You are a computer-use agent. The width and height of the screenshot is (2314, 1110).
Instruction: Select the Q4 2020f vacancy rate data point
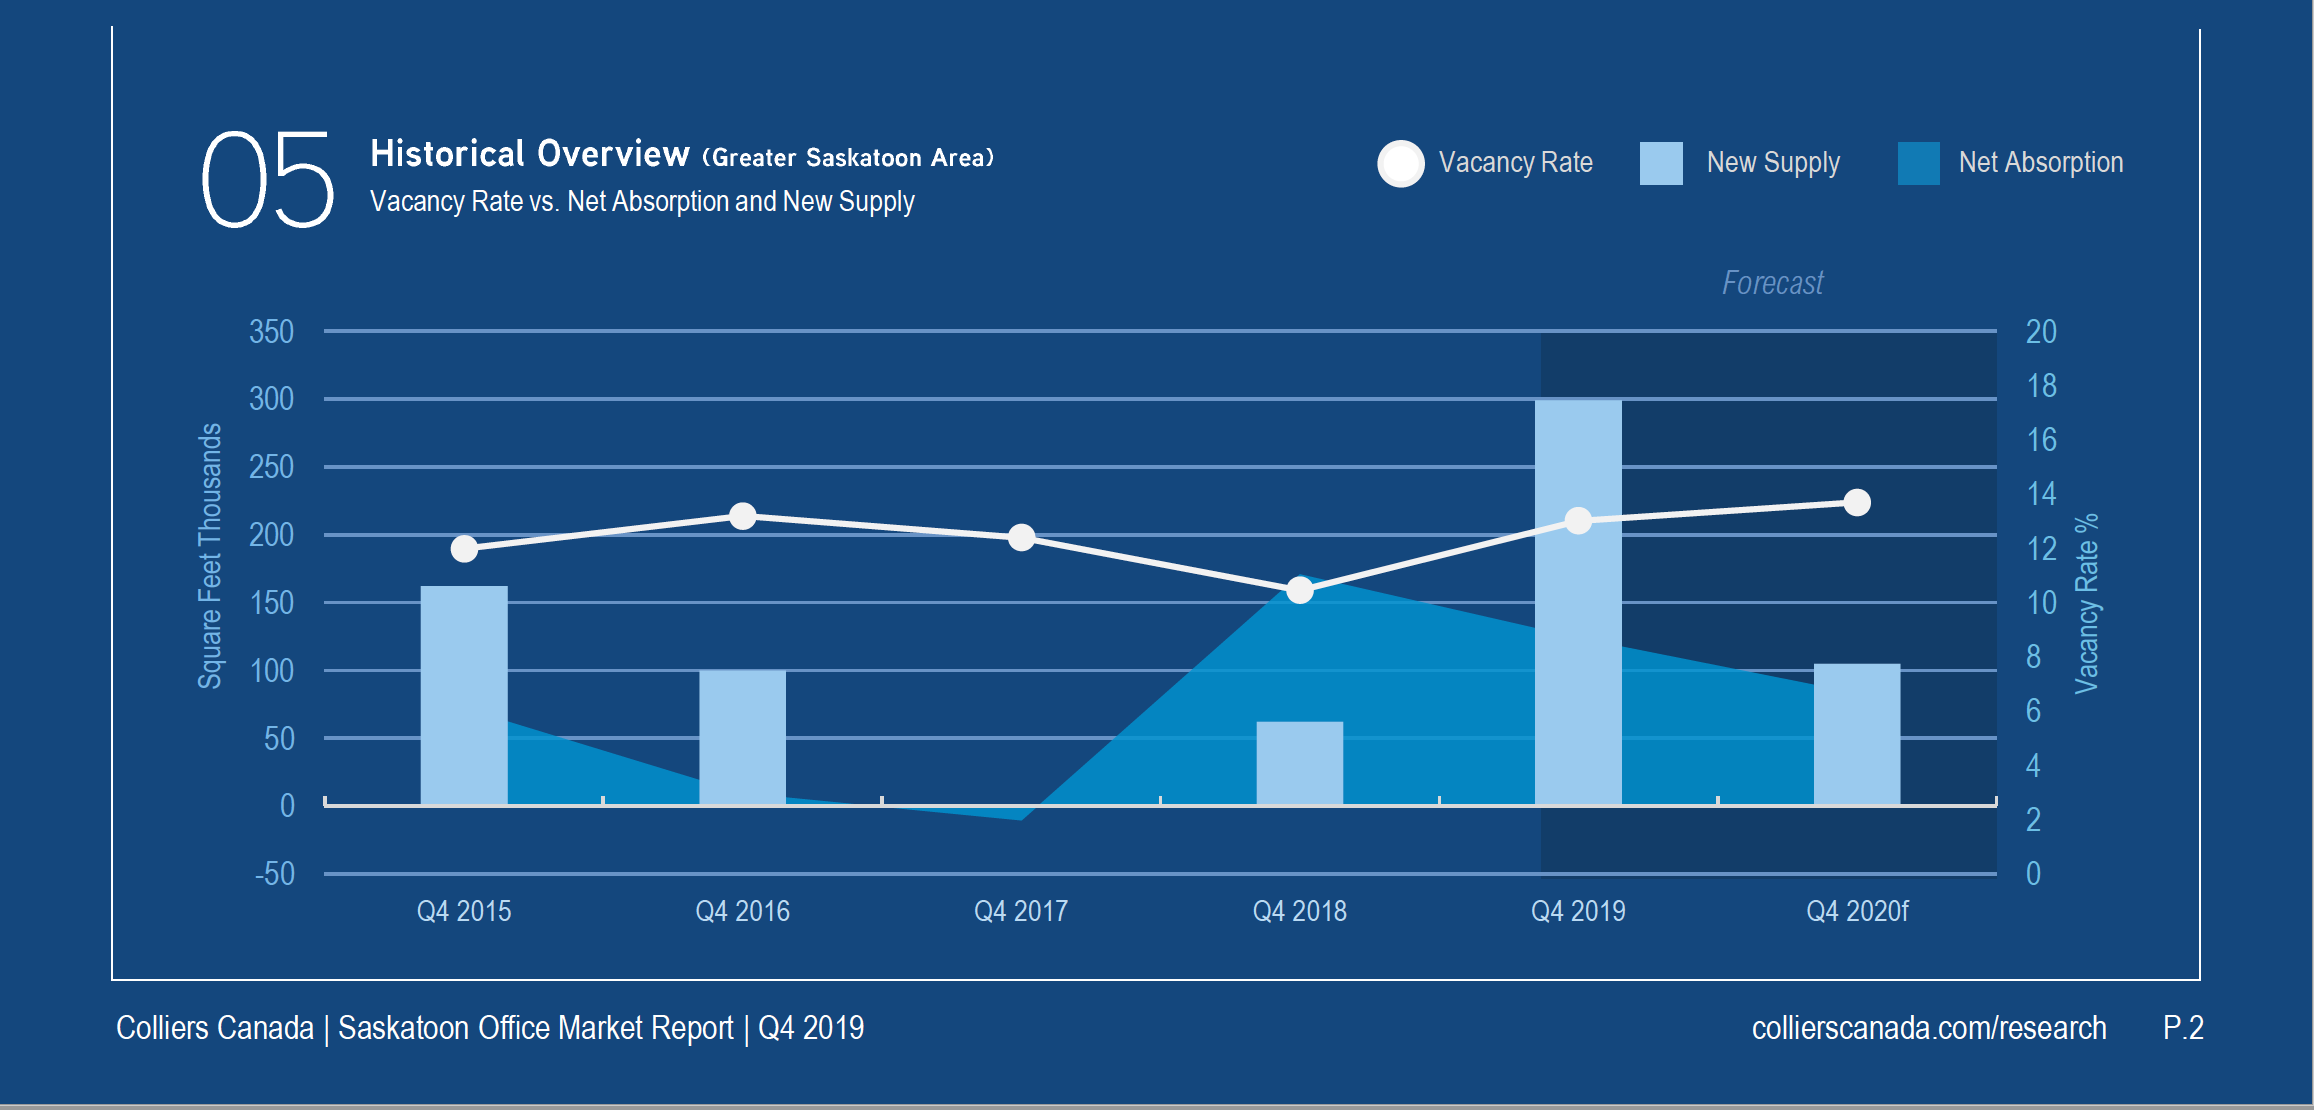tap(1857, 503)
